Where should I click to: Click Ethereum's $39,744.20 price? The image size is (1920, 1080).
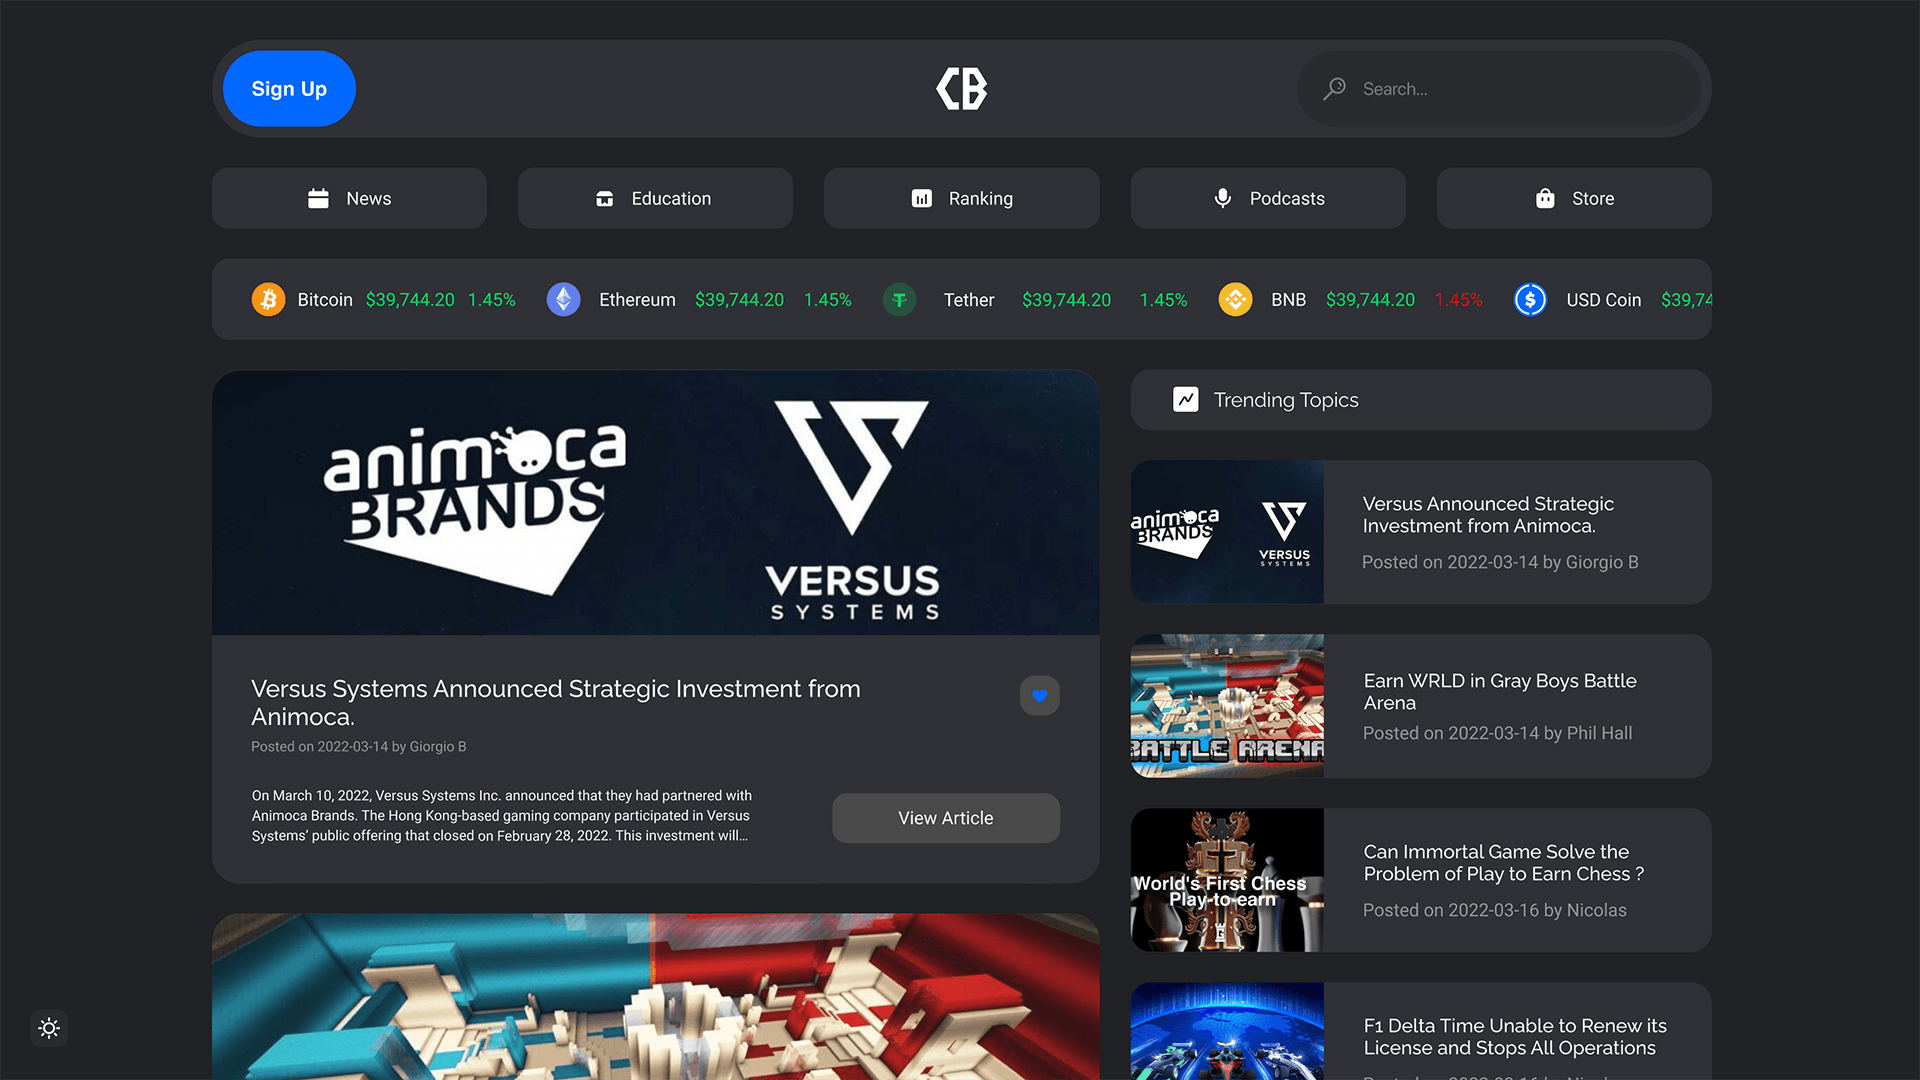pos(739,300)
